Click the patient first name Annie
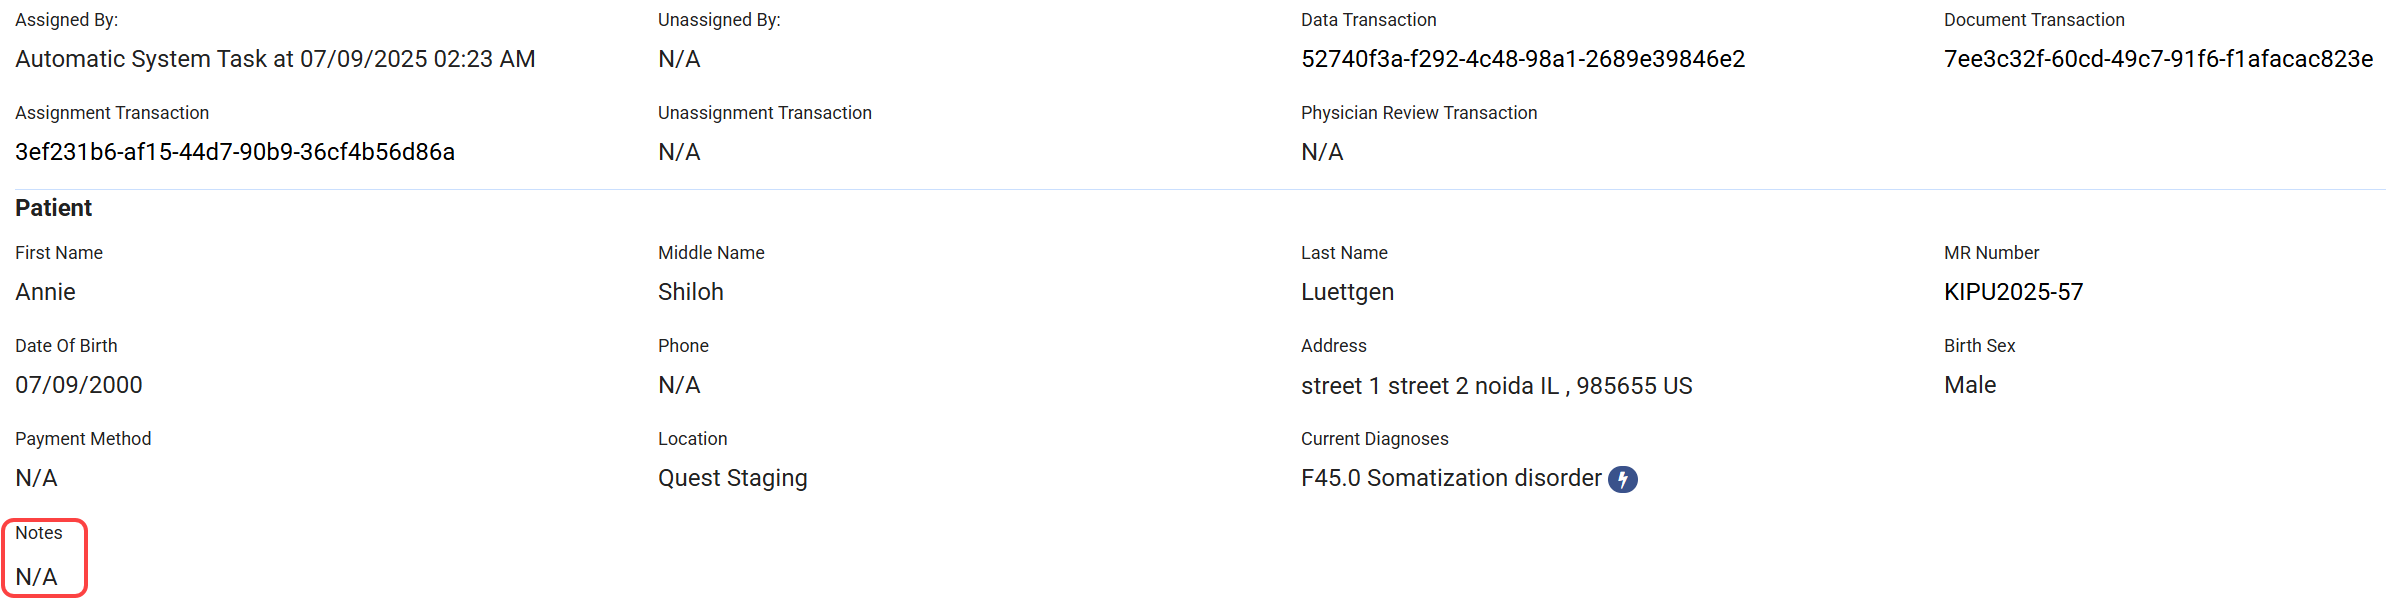The height and width of the screenshot is (604, 2386). [45, 292]
